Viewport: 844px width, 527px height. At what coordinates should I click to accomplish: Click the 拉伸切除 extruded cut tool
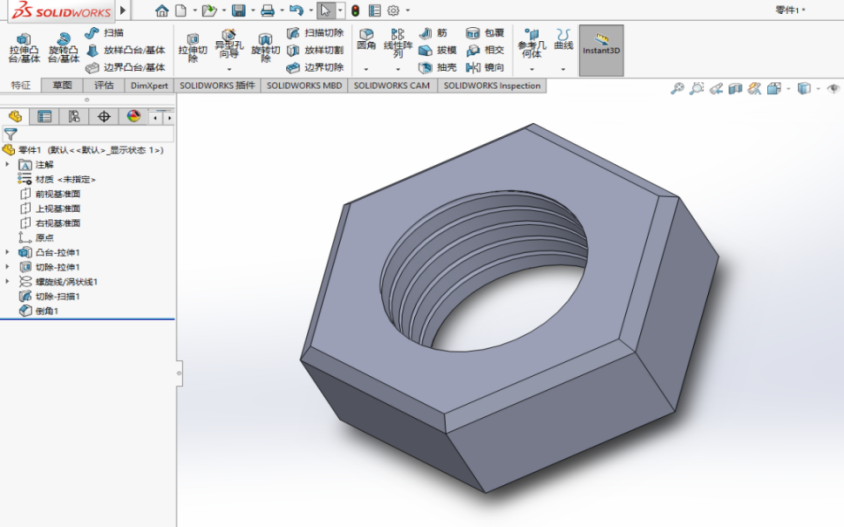coord(193,48)
